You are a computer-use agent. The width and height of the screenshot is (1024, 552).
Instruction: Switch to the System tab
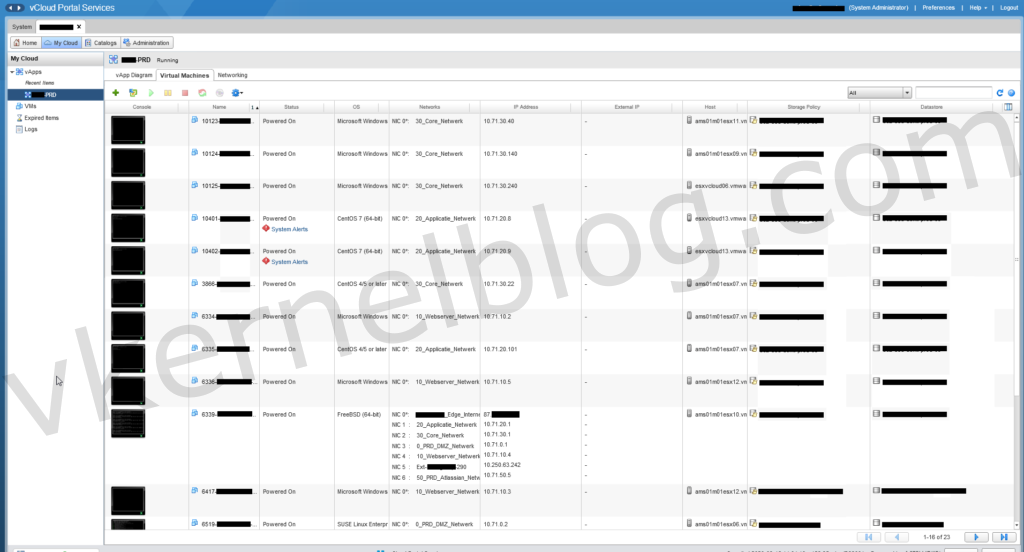[x=22, y=27]
